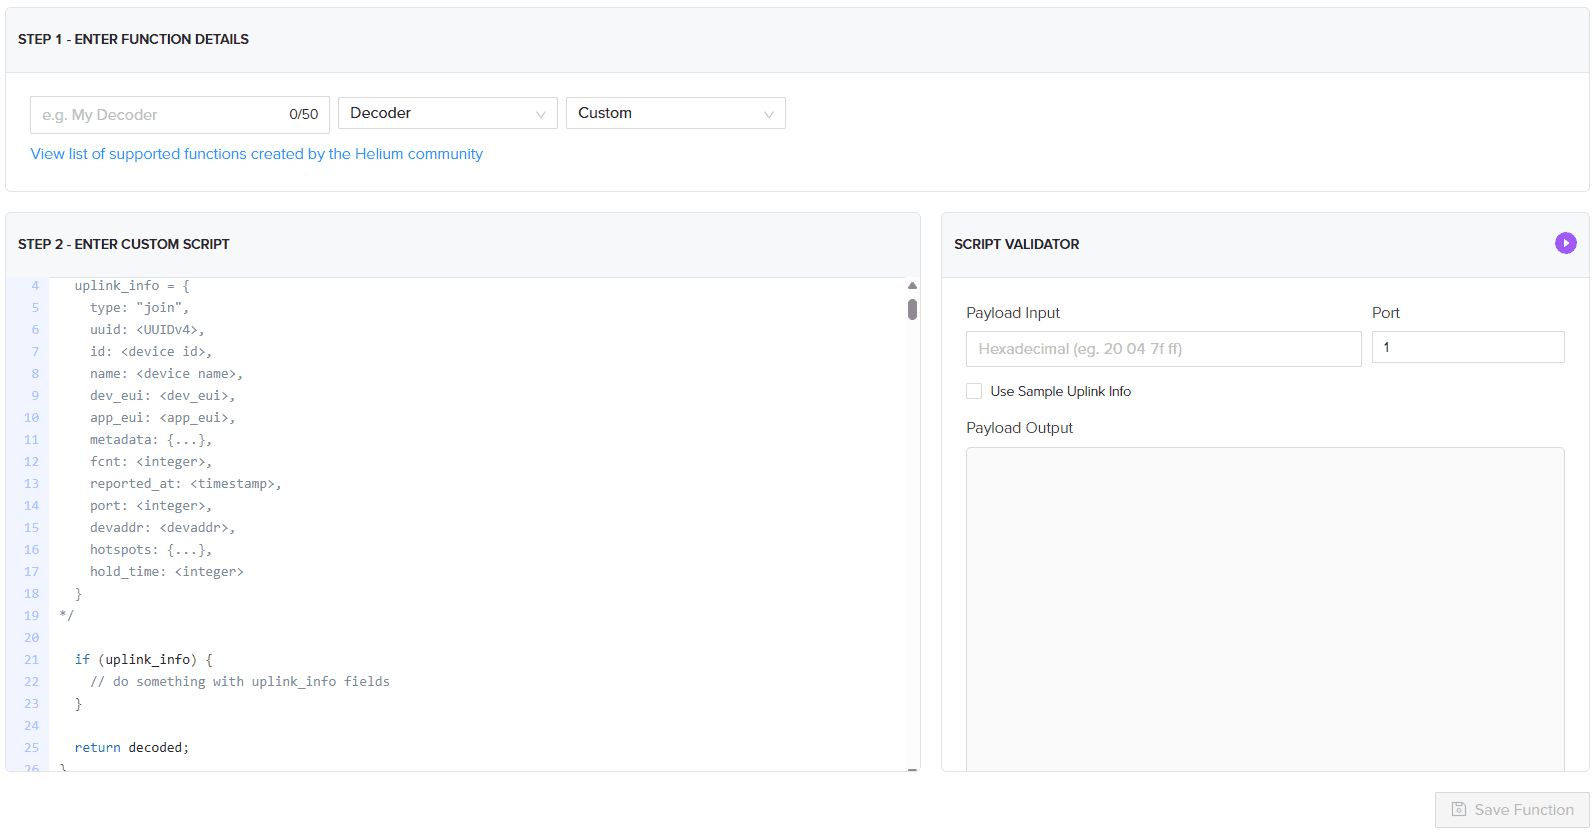1595x834 pixels.
Task: Open the Custom format dropdown
Action: pos(676,113)
